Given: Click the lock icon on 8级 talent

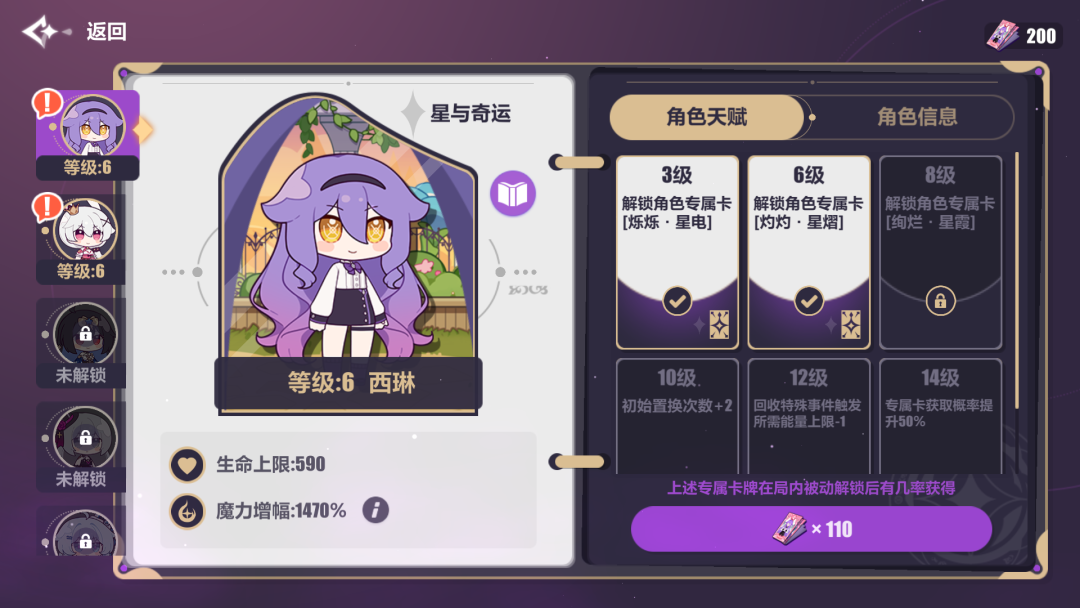Looking at the screenshot, I should click(x=940, y=301).
